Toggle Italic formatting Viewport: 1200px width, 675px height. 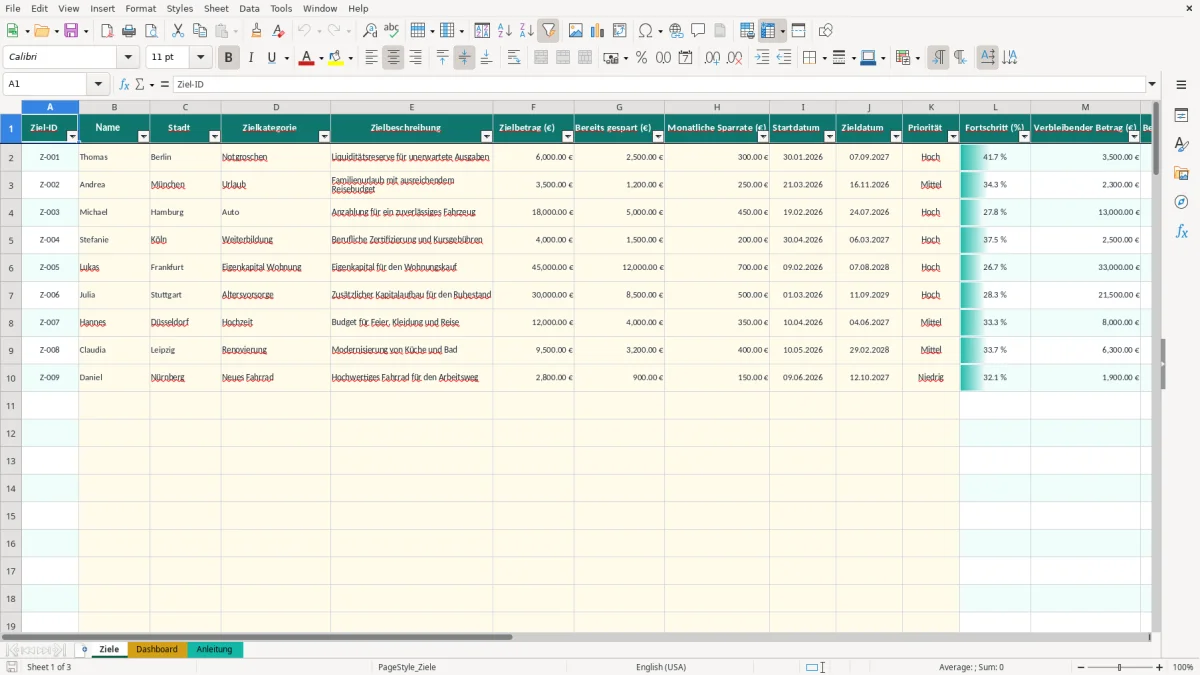(x=250, y=58)
